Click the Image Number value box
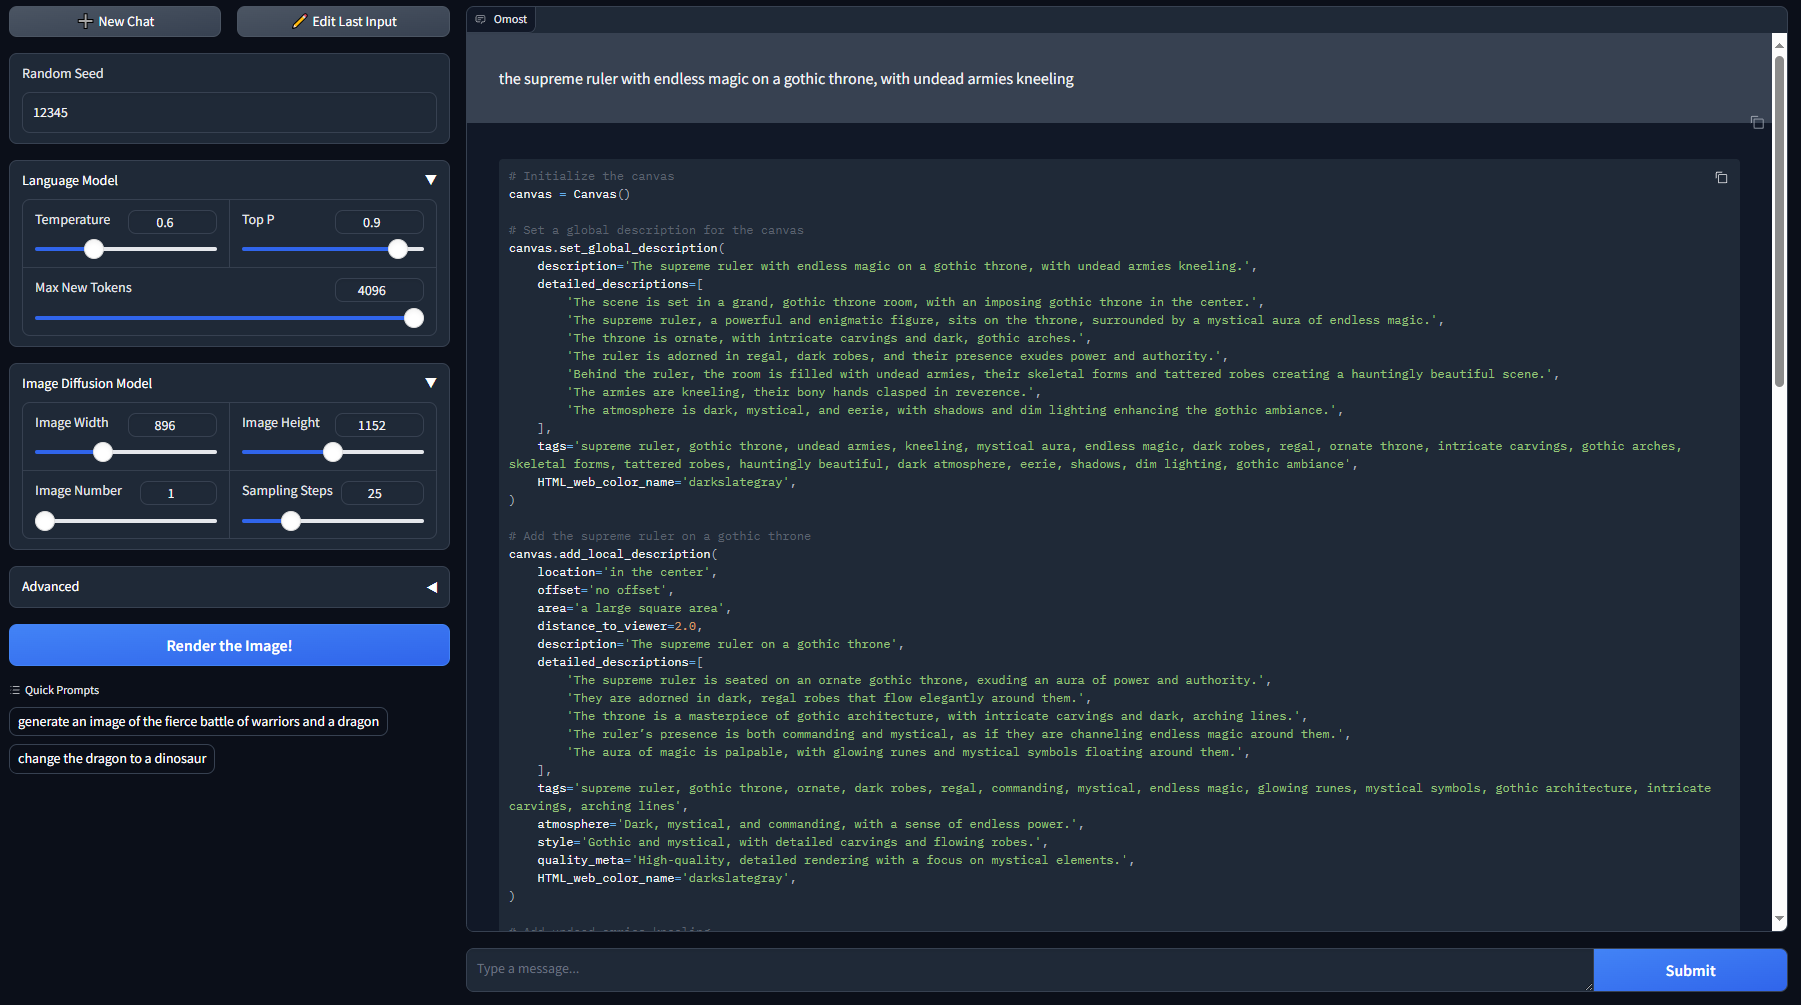1801x1005 pixels. coord(178,493)
